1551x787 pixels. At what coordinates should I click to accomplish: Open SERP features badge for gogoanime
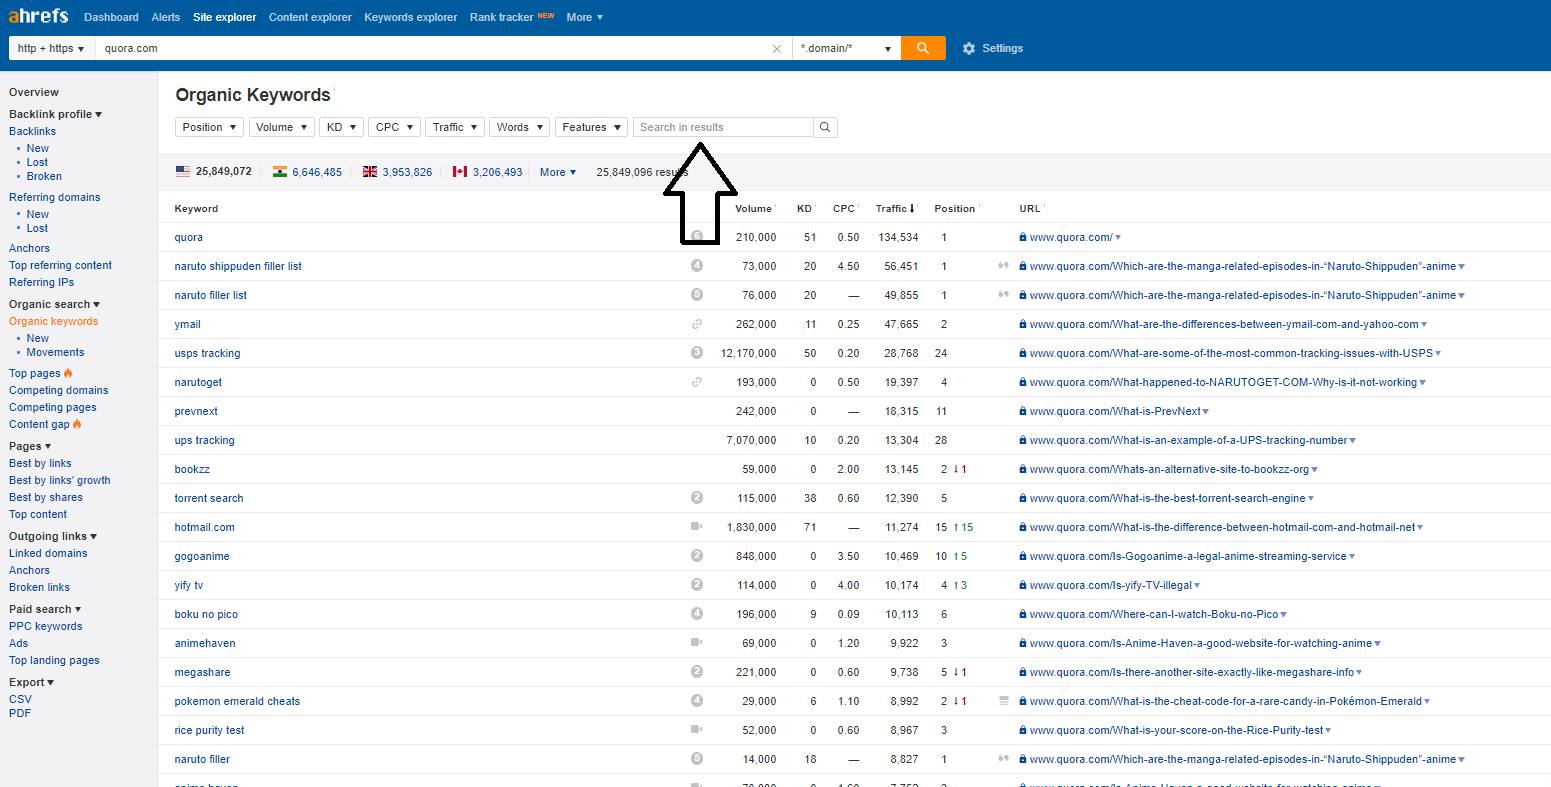pyautogui.click(x=697, y=556)
